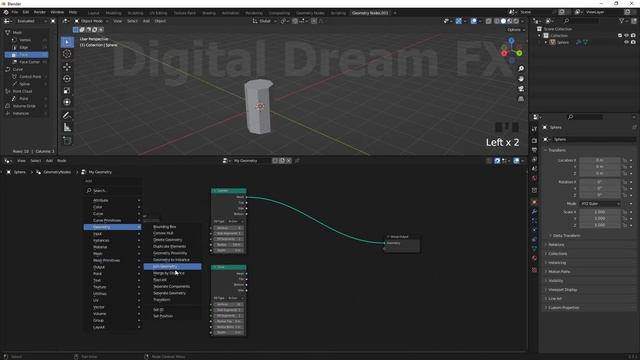Click the viewport zoom magnifier icon
Image resolution: width=640 pixels, height=360 pixels.
[x=521, y=69]
